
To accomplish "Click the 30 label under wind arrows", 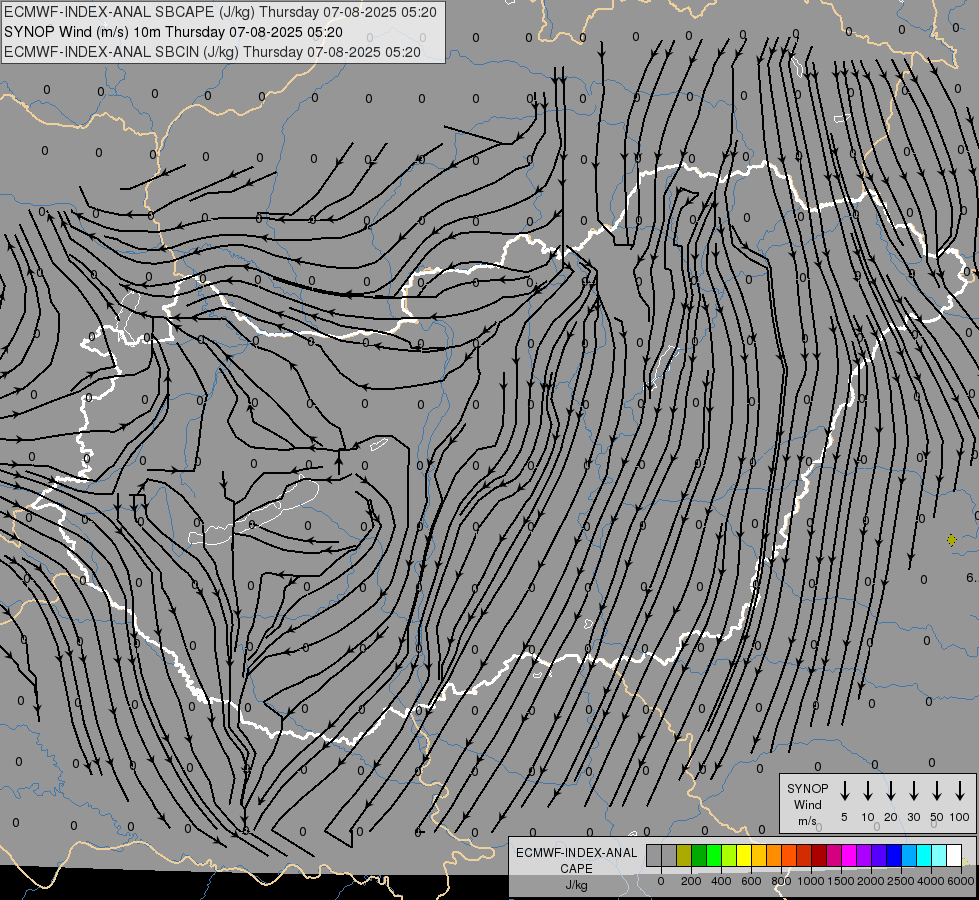I will point(913,817).
